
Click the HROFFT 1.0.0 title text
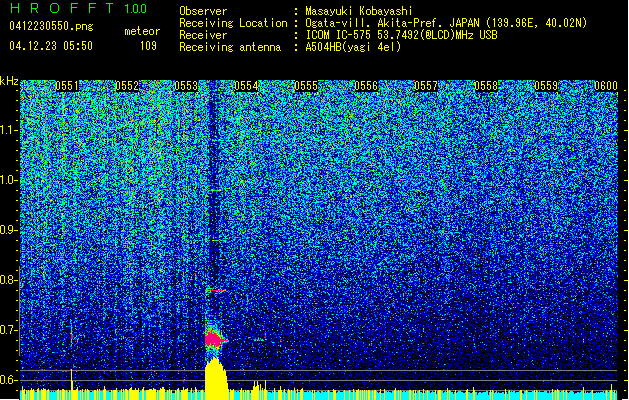78,8
